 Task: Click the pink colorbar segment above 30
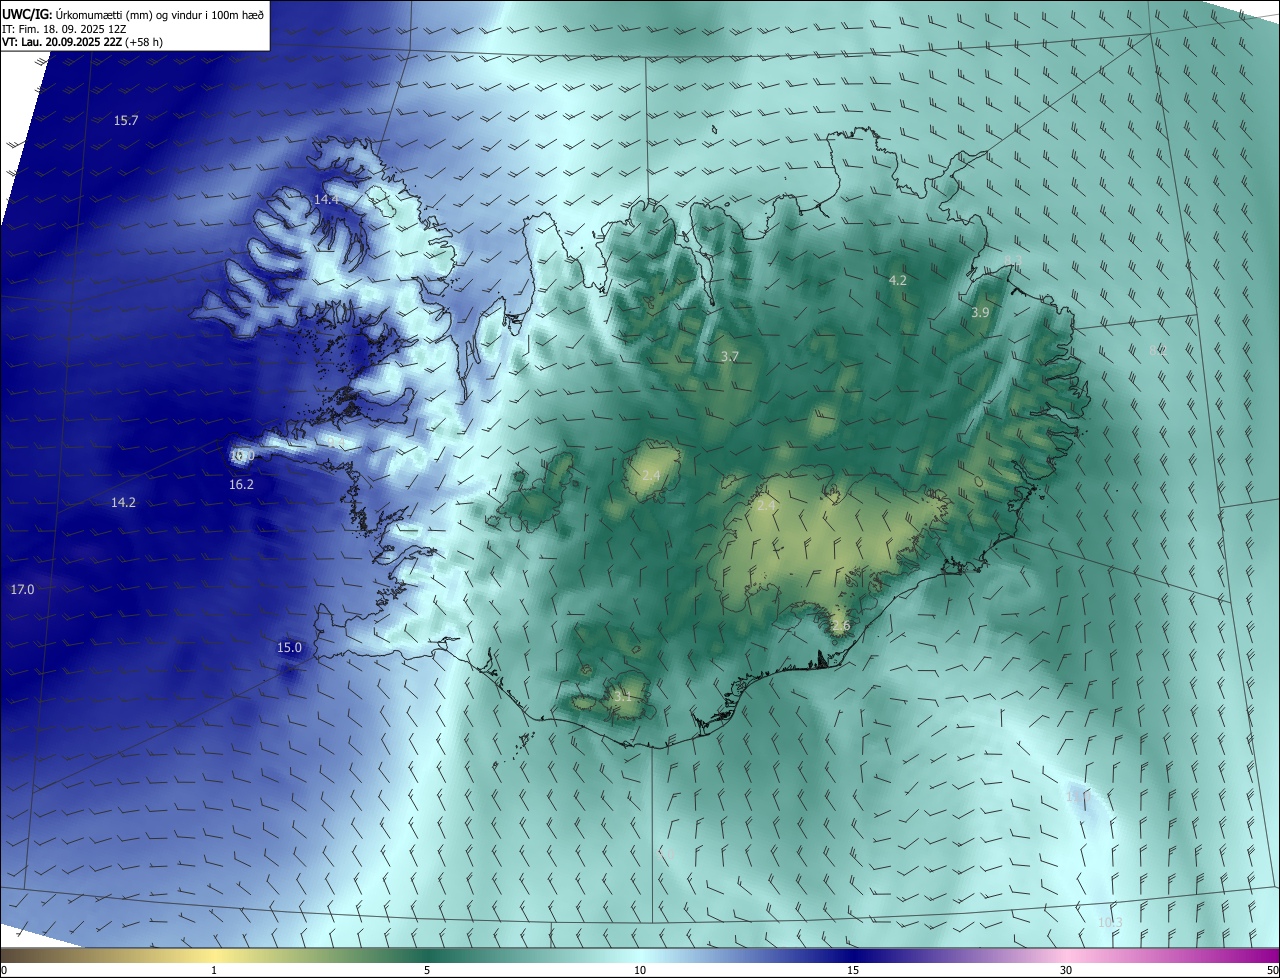click(1066, 955)
